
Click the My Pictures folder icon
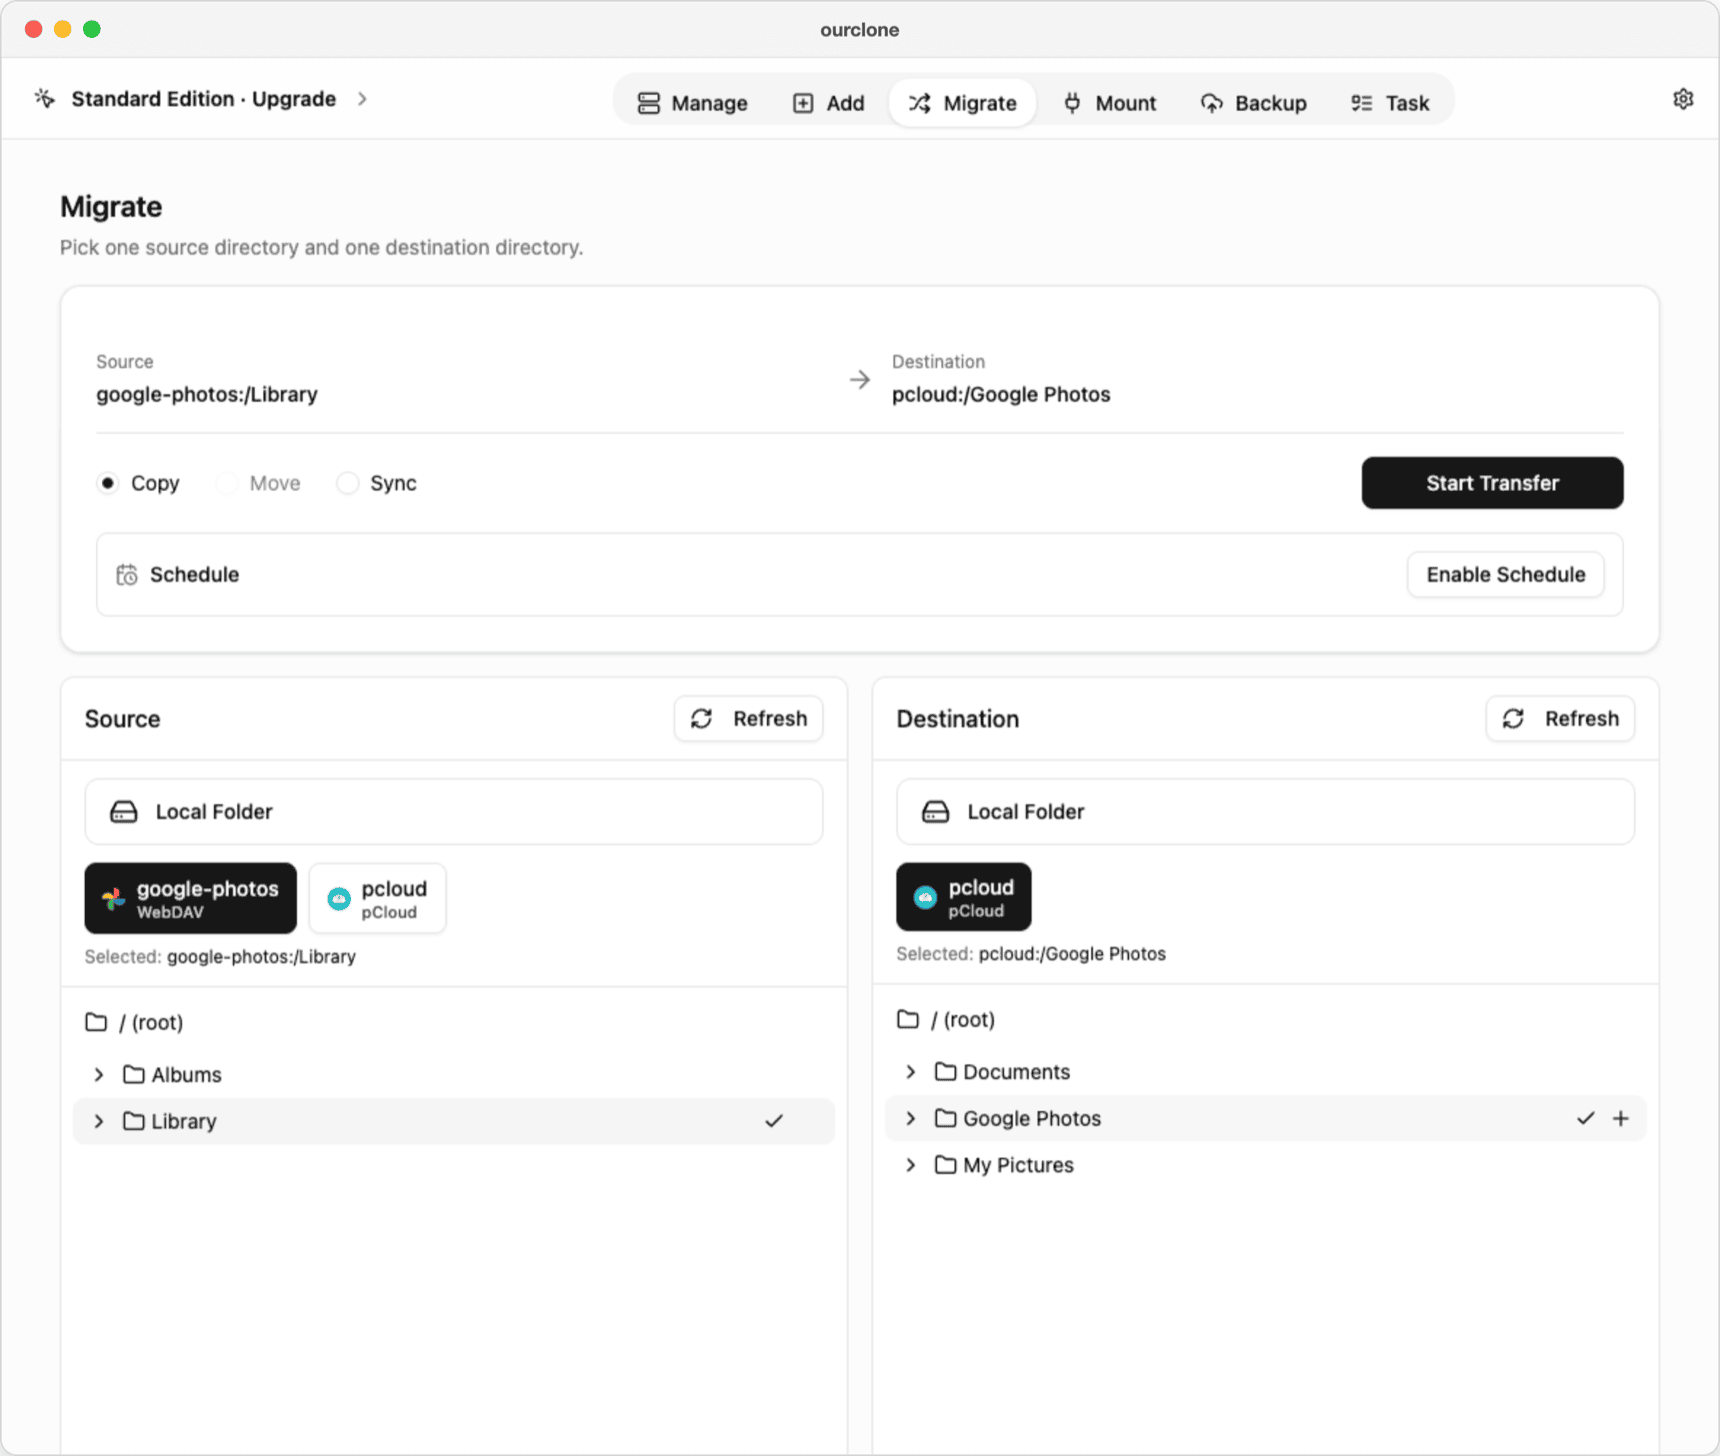(x=946, y=1165)
